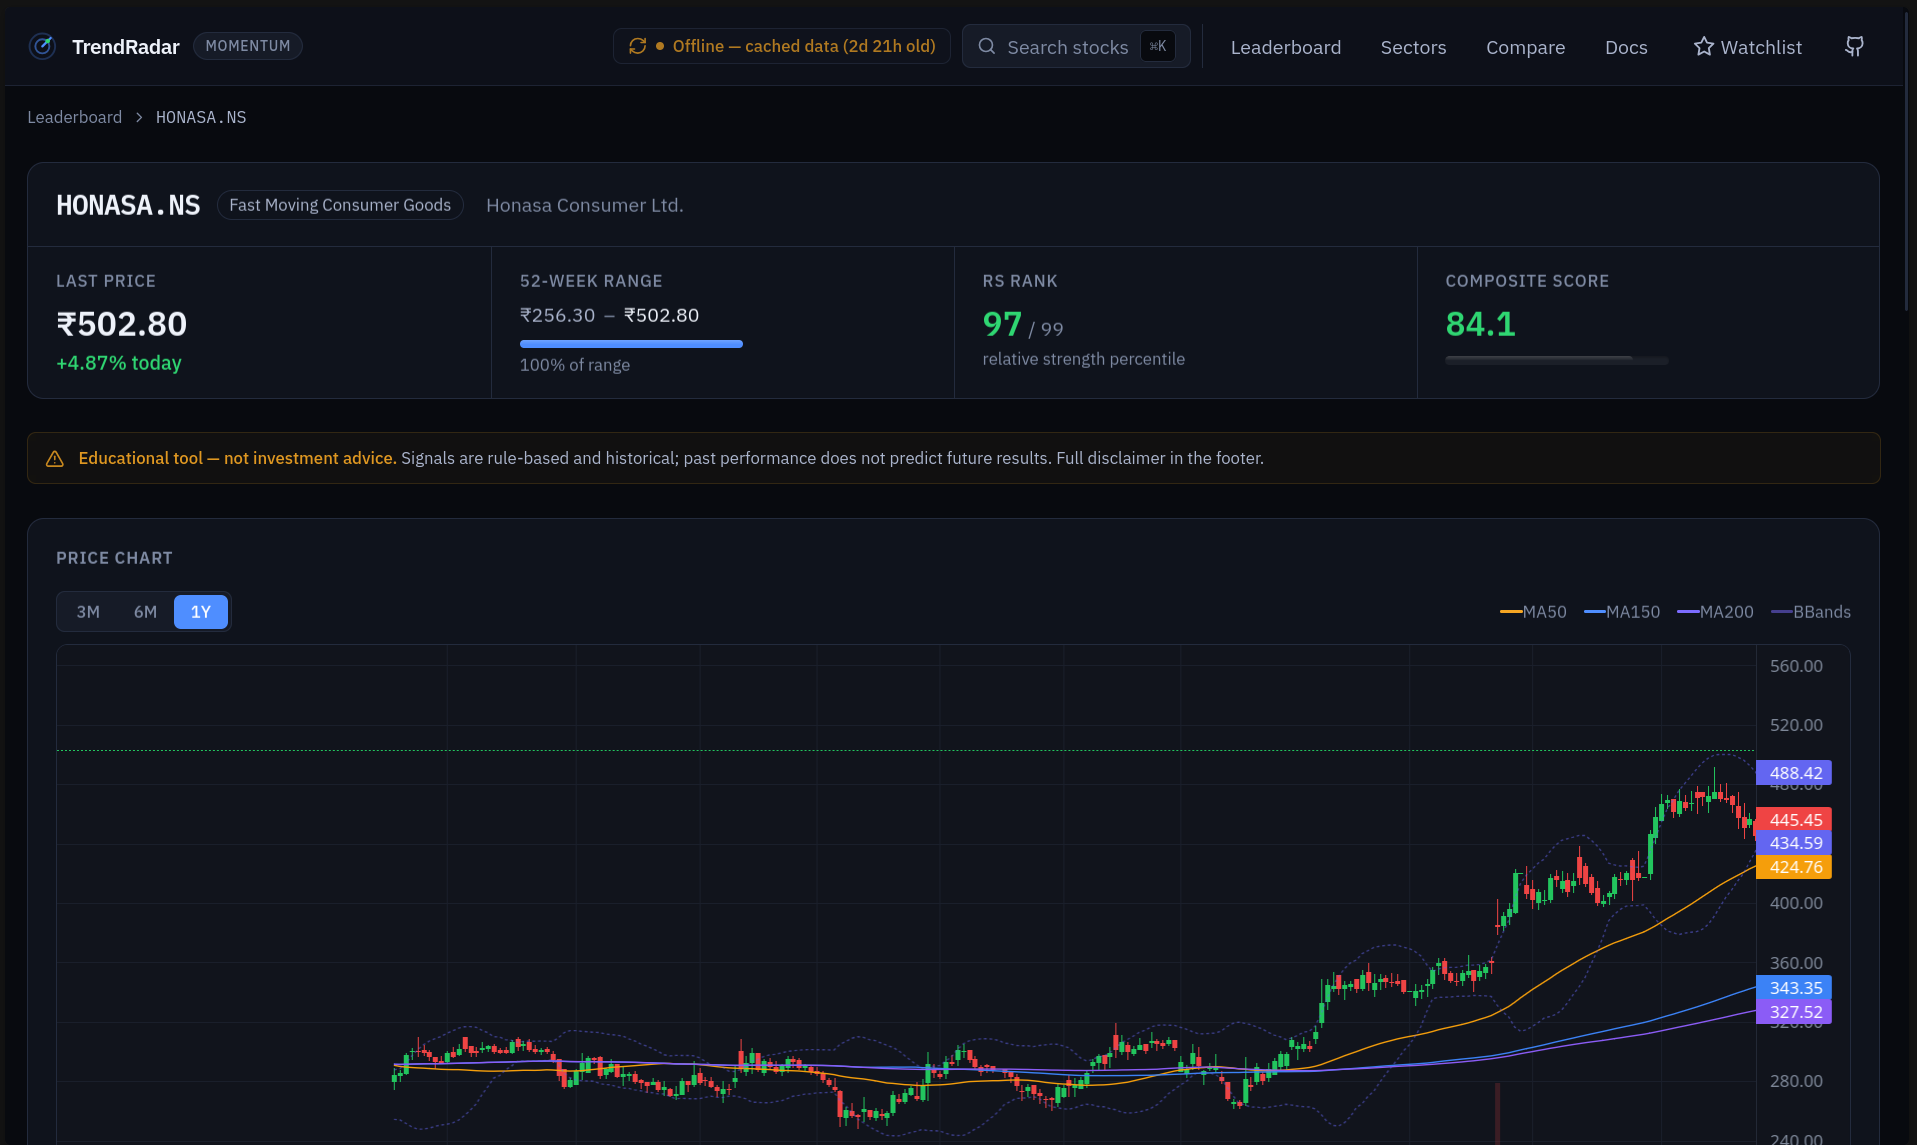
Task: Select the 1Y chart range
Action: point(201,612)
